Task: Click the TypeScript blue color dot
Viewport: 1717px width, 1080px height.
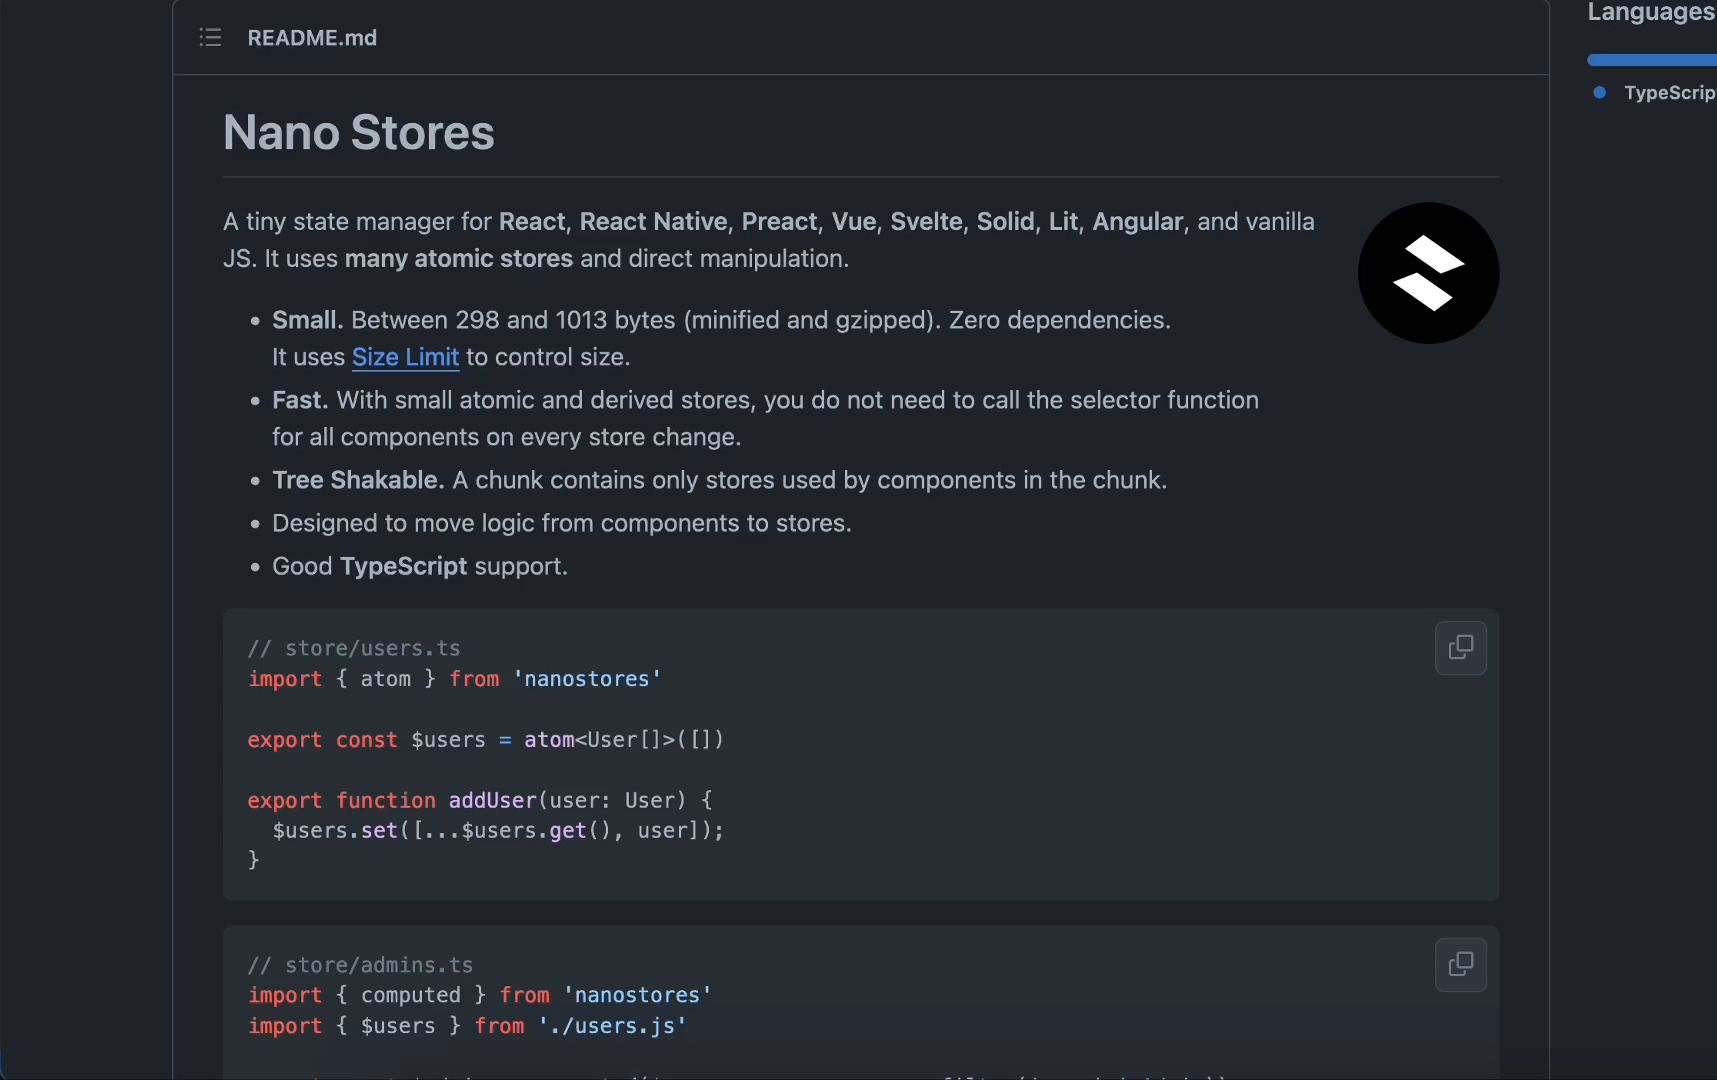Action: [x=1600, y=93]
